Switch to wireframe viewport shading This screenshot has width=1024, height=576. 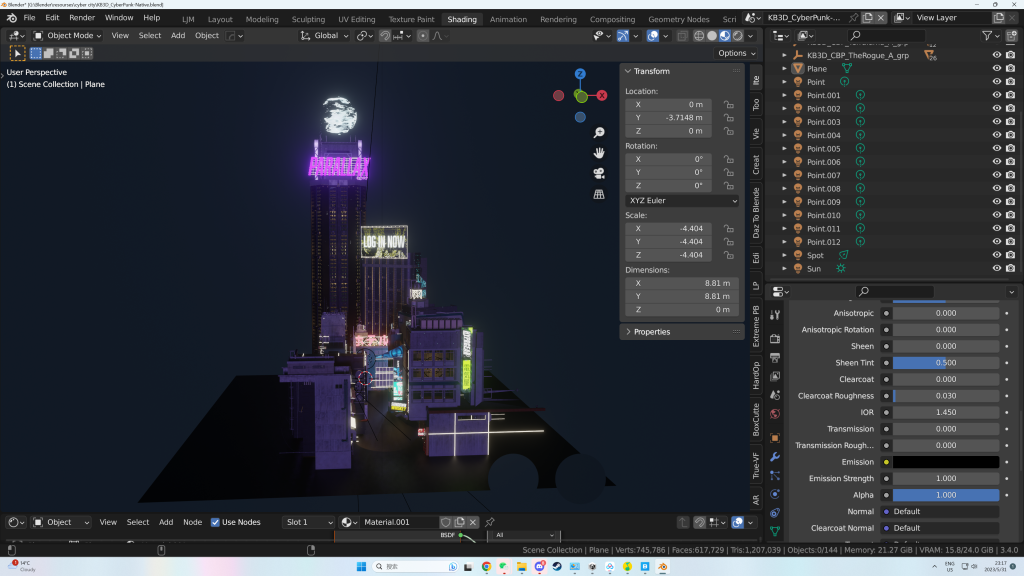coord(699,36)
